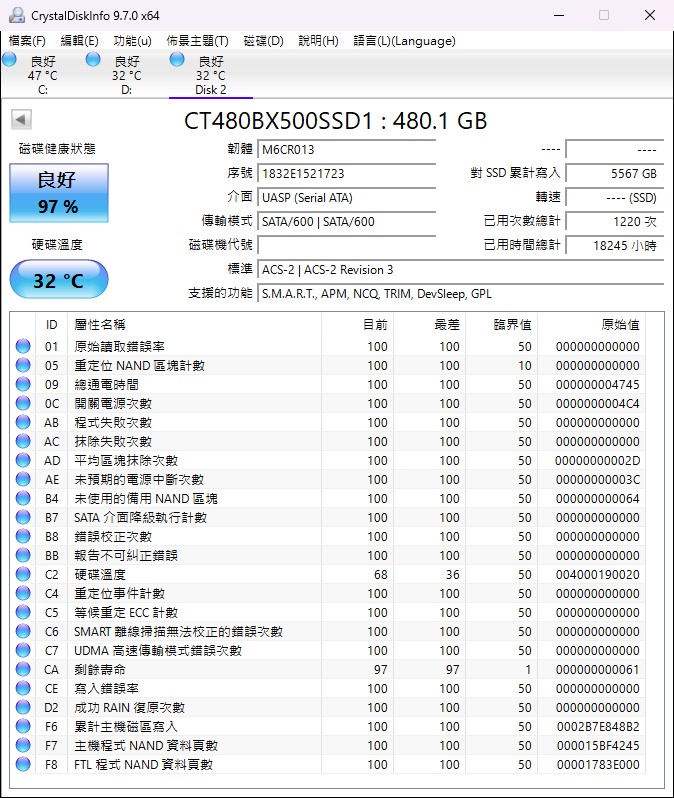Click status circle for attribute B4

click(23, 498)
